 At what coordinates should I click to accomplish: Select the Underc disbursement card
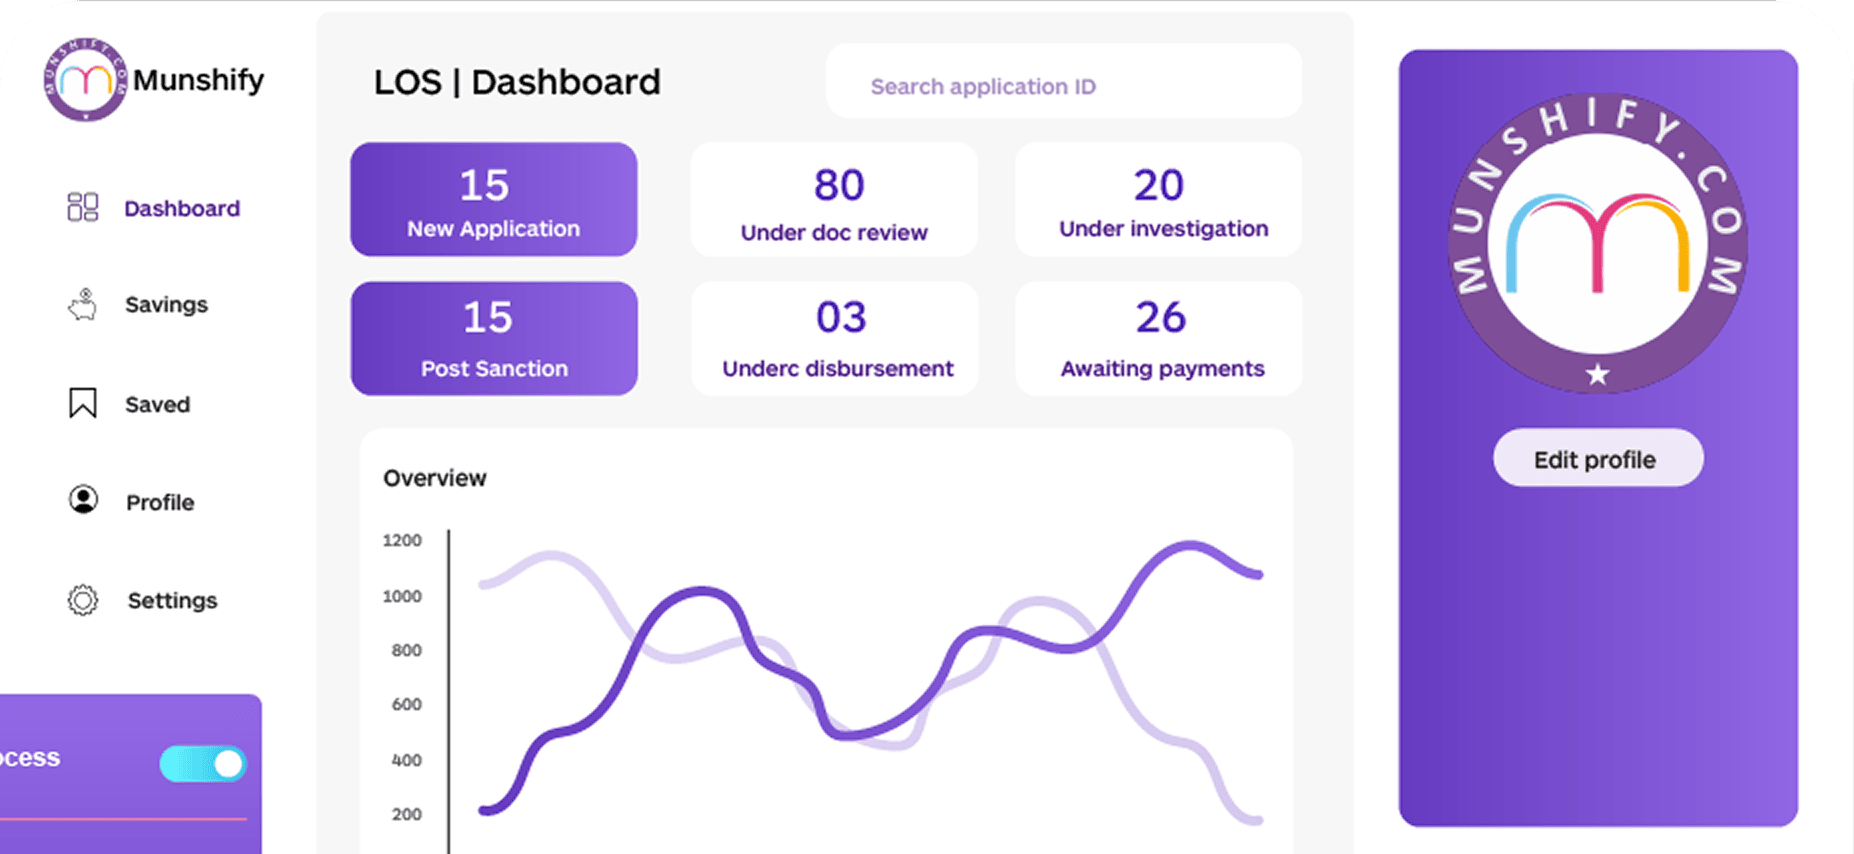(x=834, y=338)
